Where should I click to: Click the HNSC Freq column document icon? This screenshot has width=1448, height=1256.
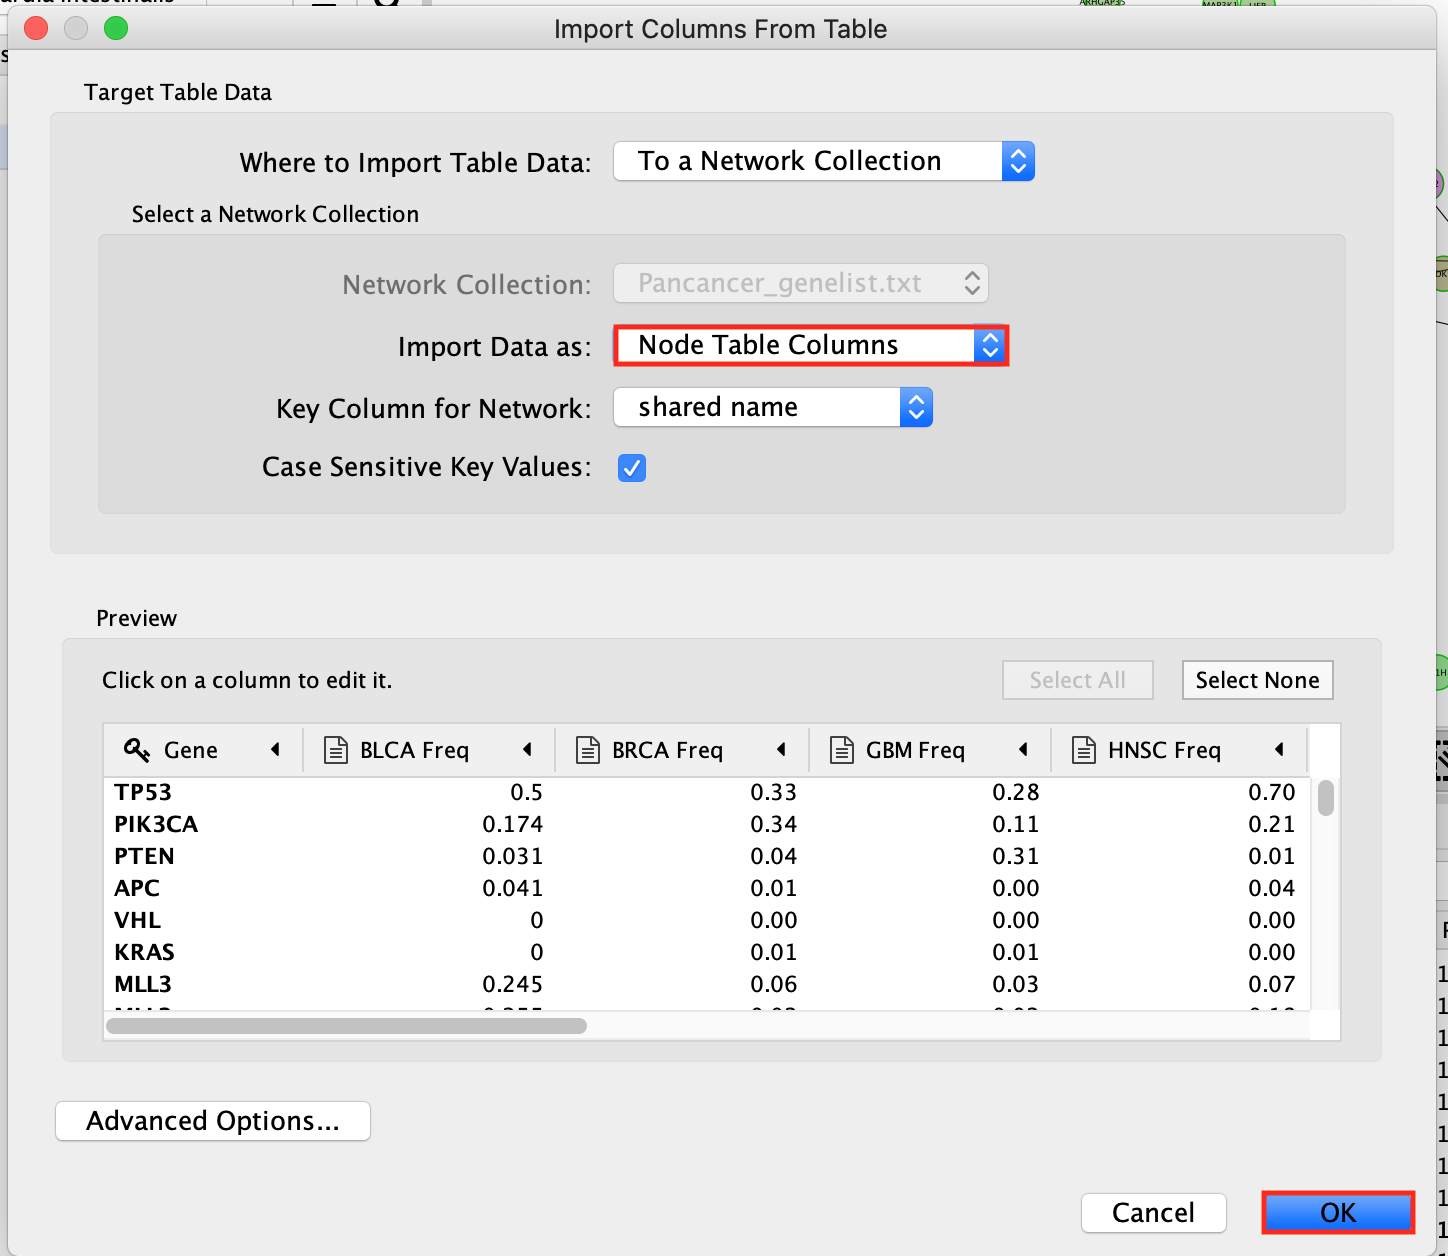(x=1084, y=750)
